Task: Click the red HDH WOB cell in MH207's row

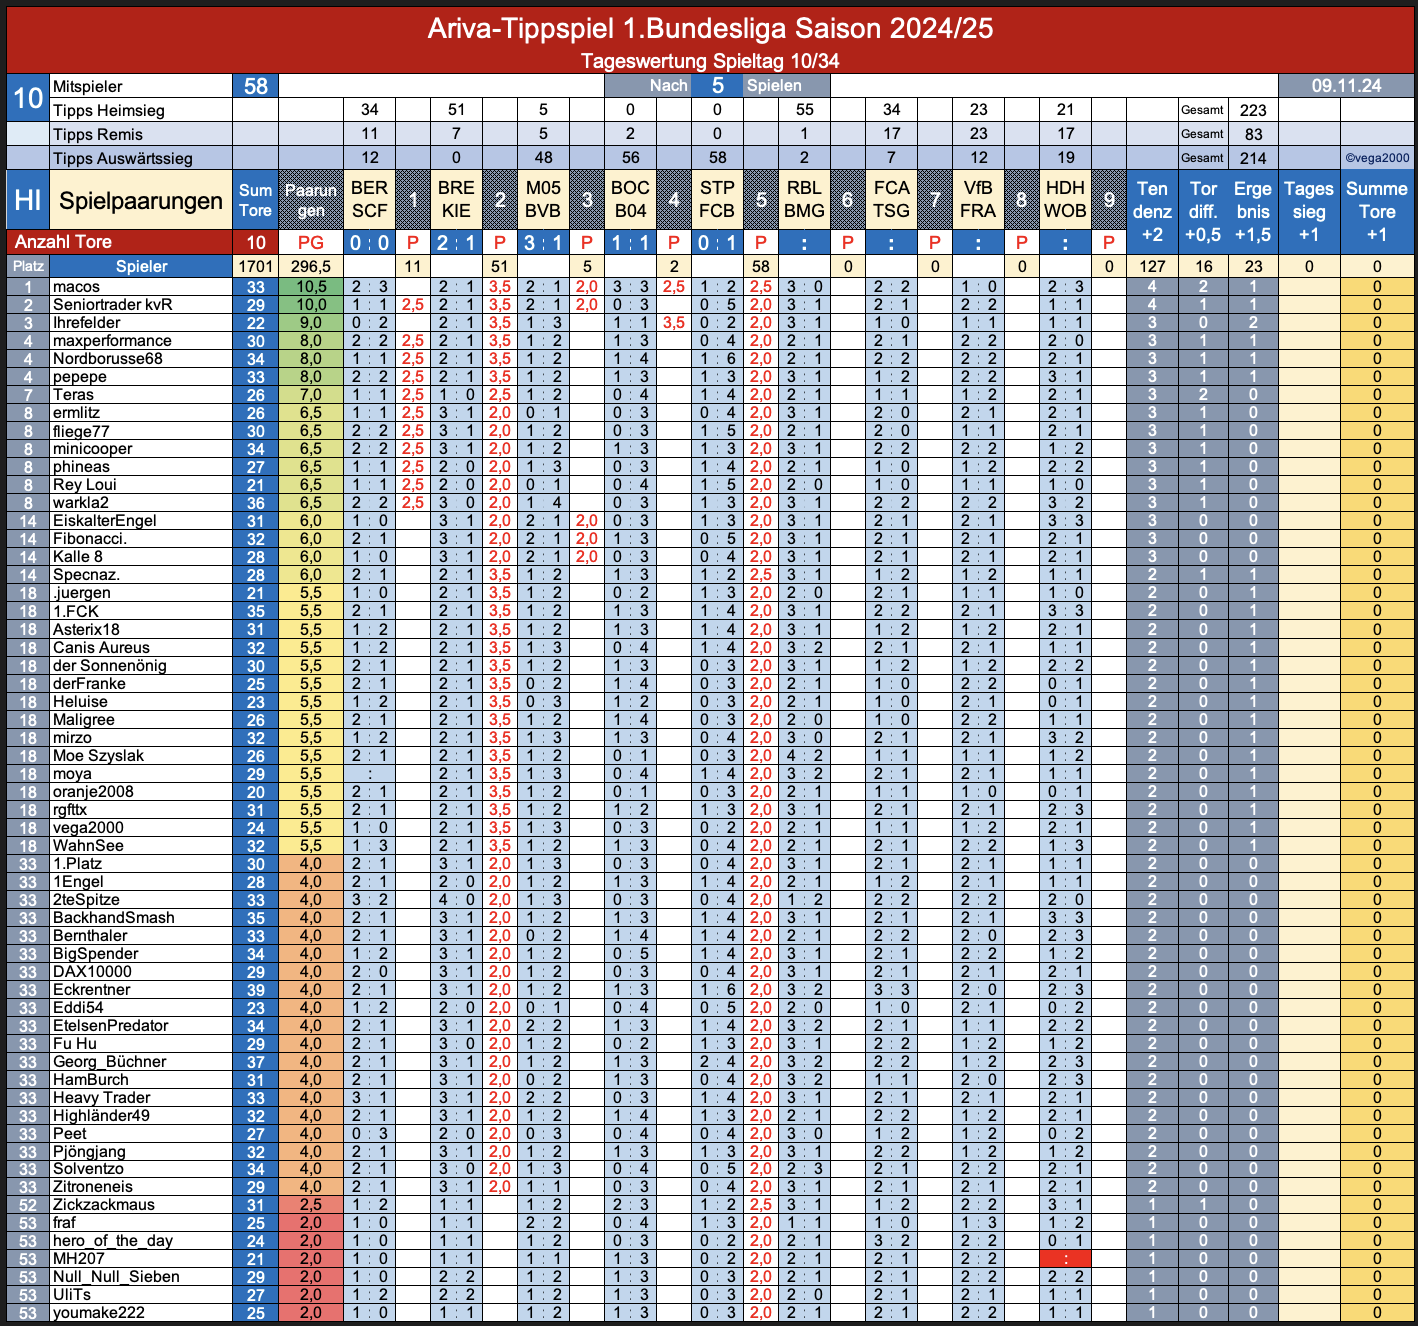Action: (x=1065, y=1259)
